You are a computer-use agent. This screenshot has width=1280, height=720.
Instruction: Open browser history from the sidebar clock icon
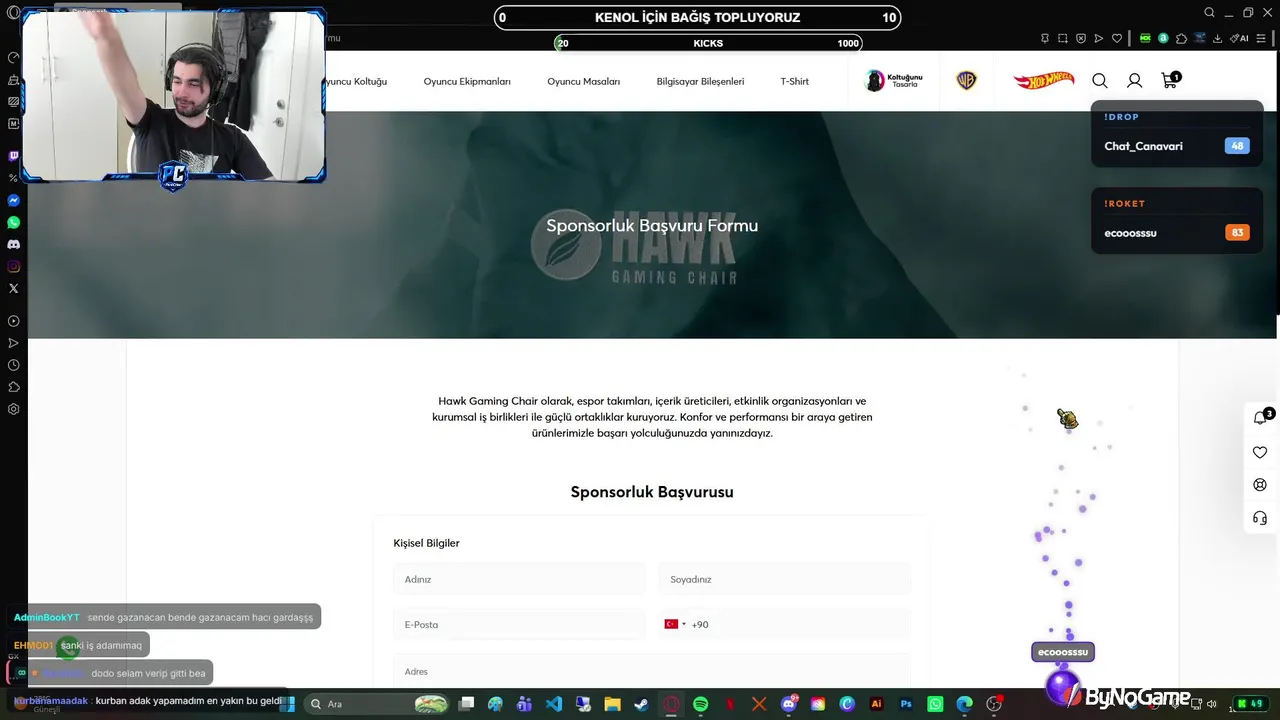pos(14,365)
